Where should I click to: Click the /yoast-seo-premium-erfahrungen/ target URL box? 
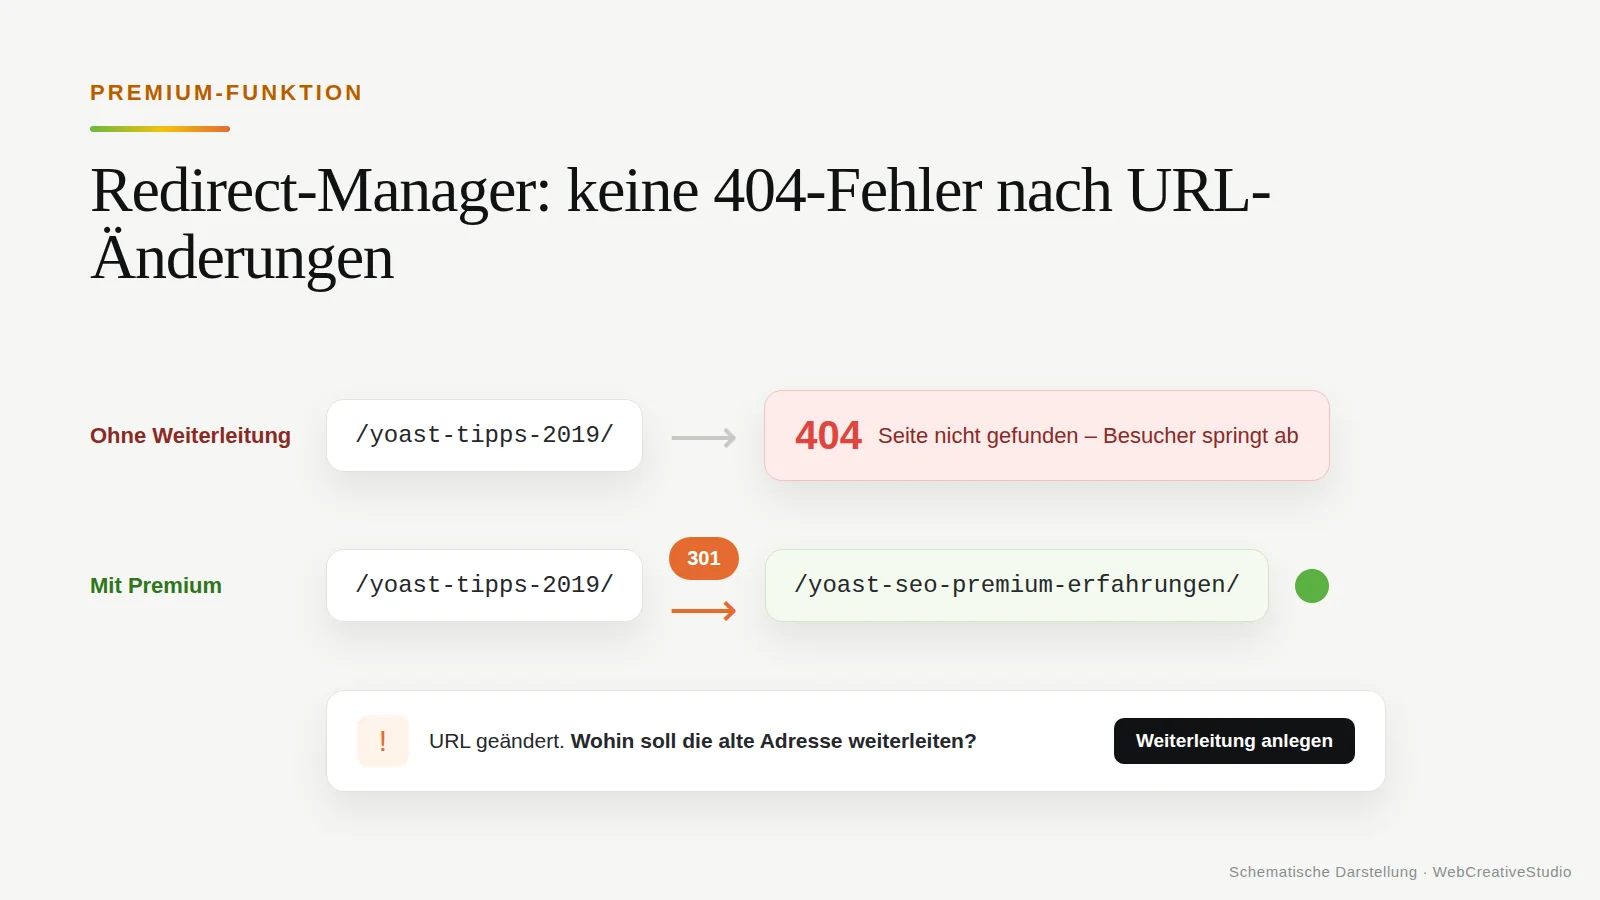(1017, 585)
